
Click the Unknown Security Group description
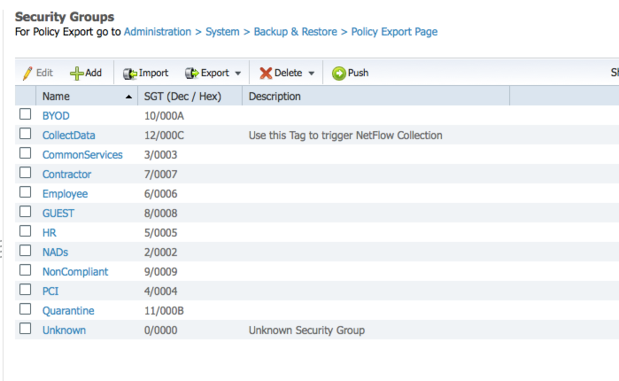tap(307, 330)
